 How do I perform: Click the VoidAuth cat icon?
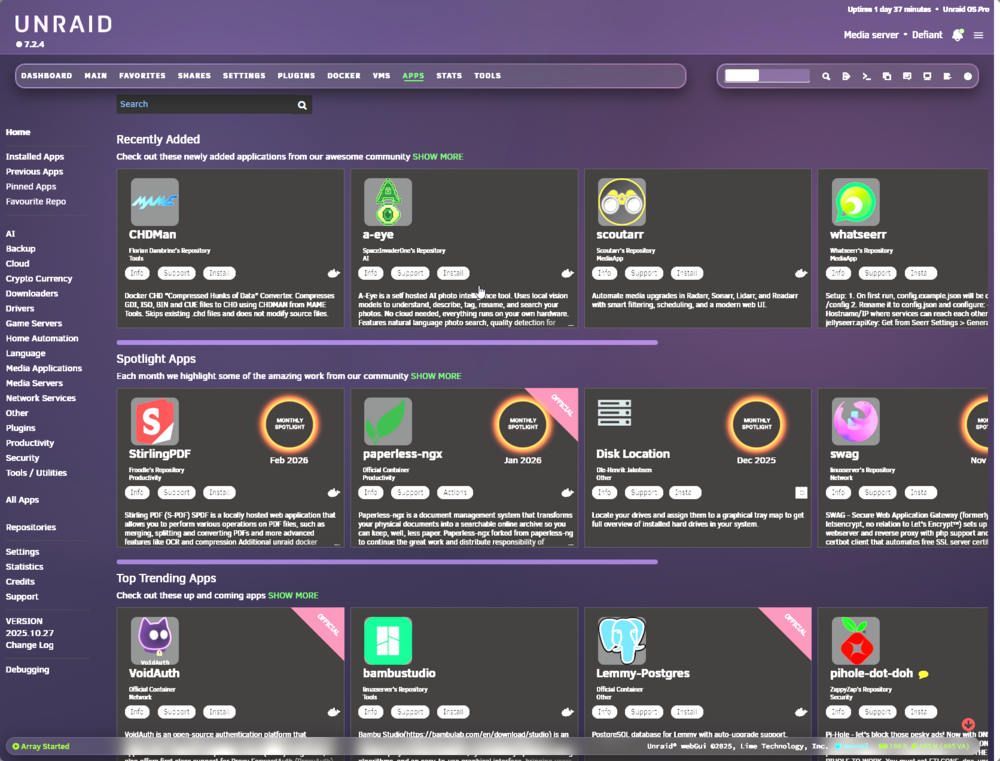tap(154, 640)
